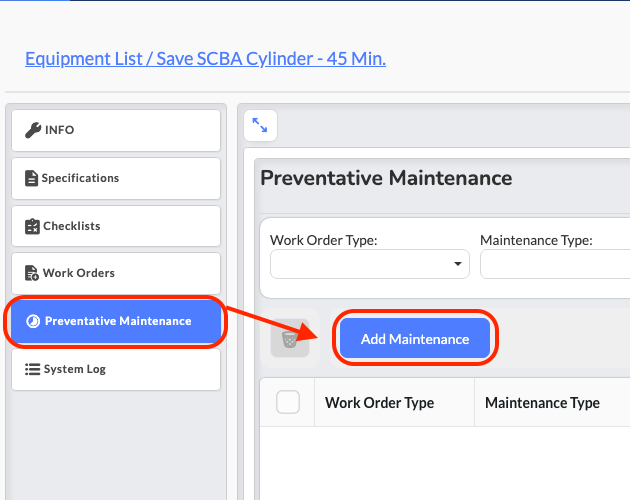This screenshot has width=630, height=500.
Task: Expand panel with the arrows icon
Action: 260,125
